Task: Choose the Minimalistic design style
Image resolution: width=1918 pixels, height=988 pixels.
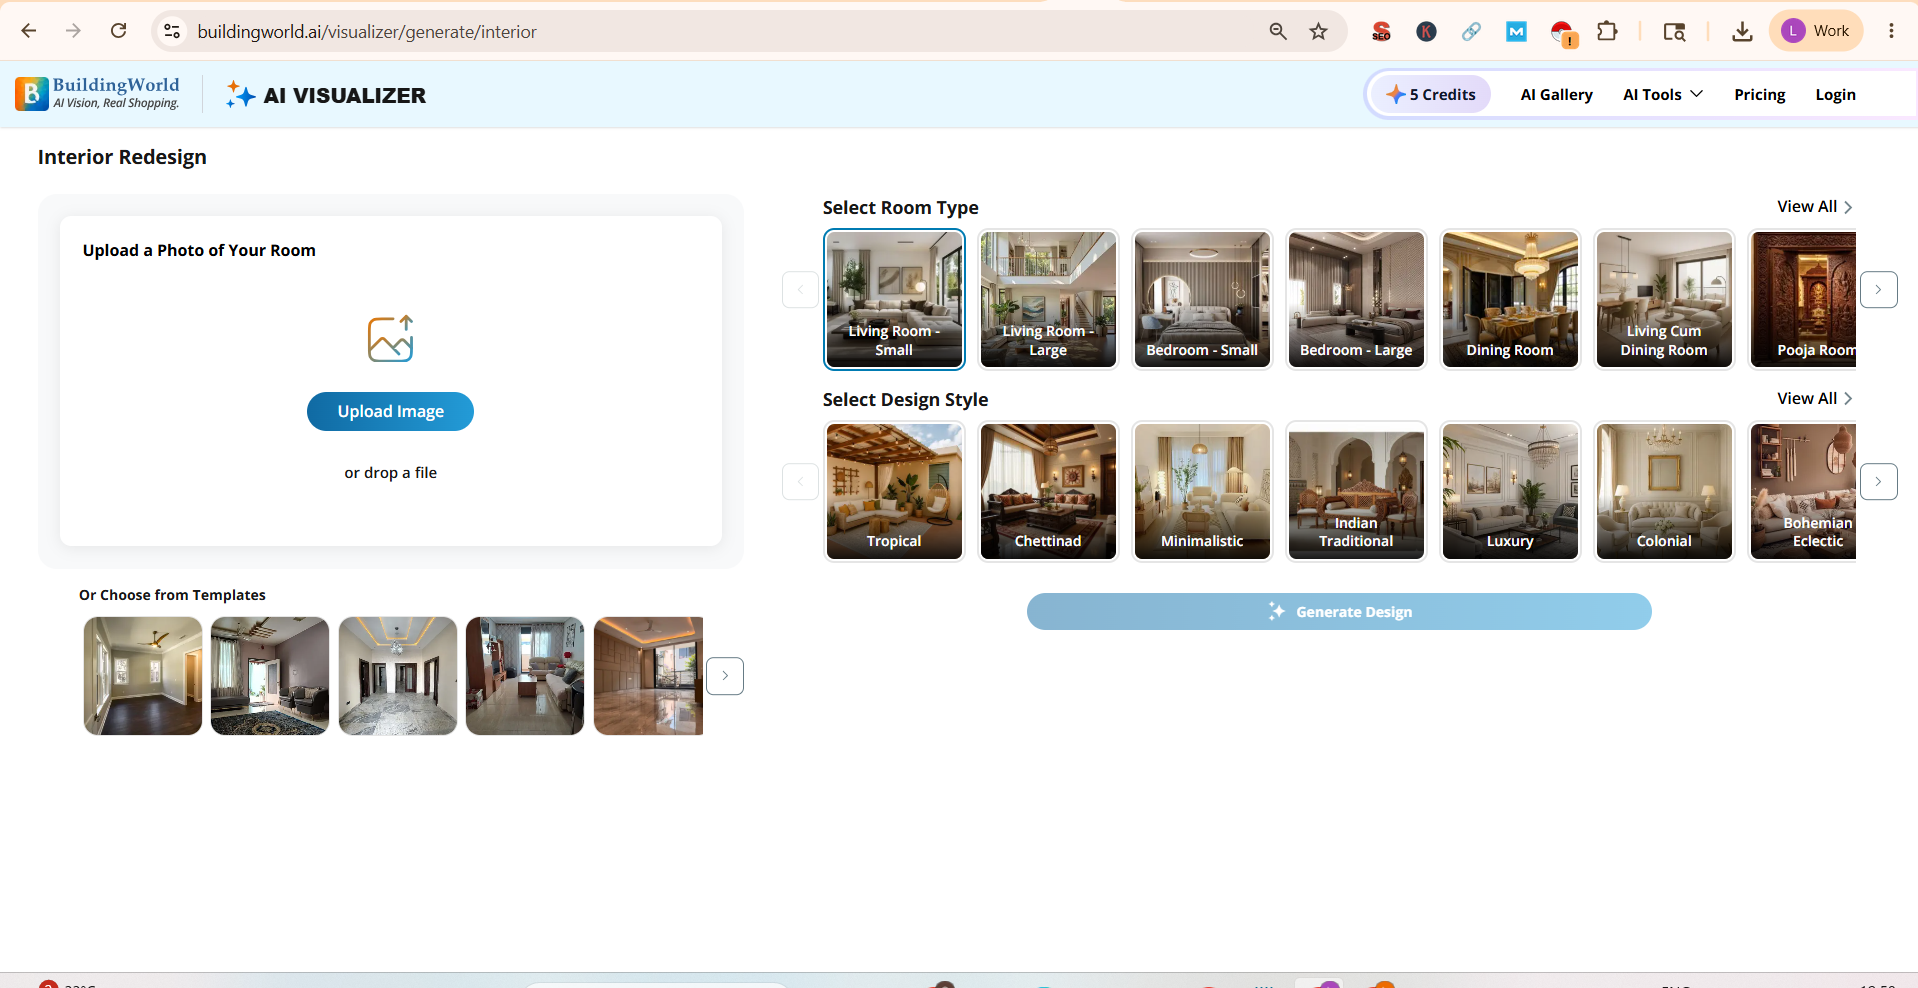Action: tap(1202, 491)
